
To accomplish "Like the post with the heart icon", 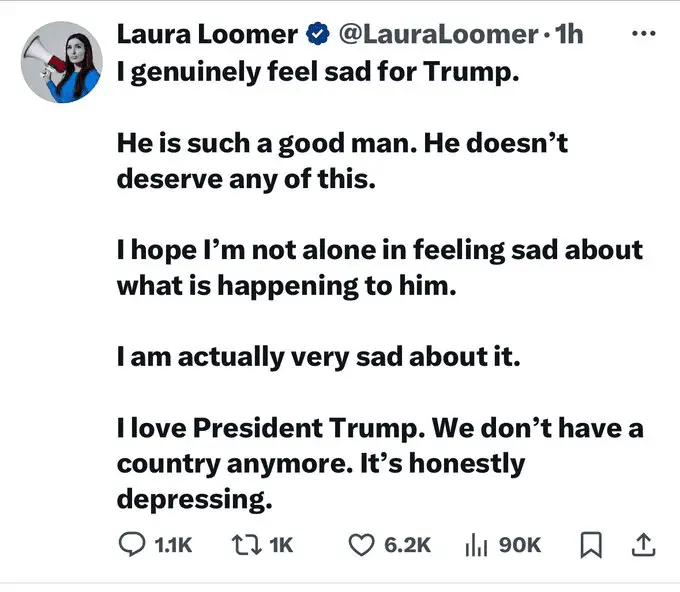I will click(360, 544).
